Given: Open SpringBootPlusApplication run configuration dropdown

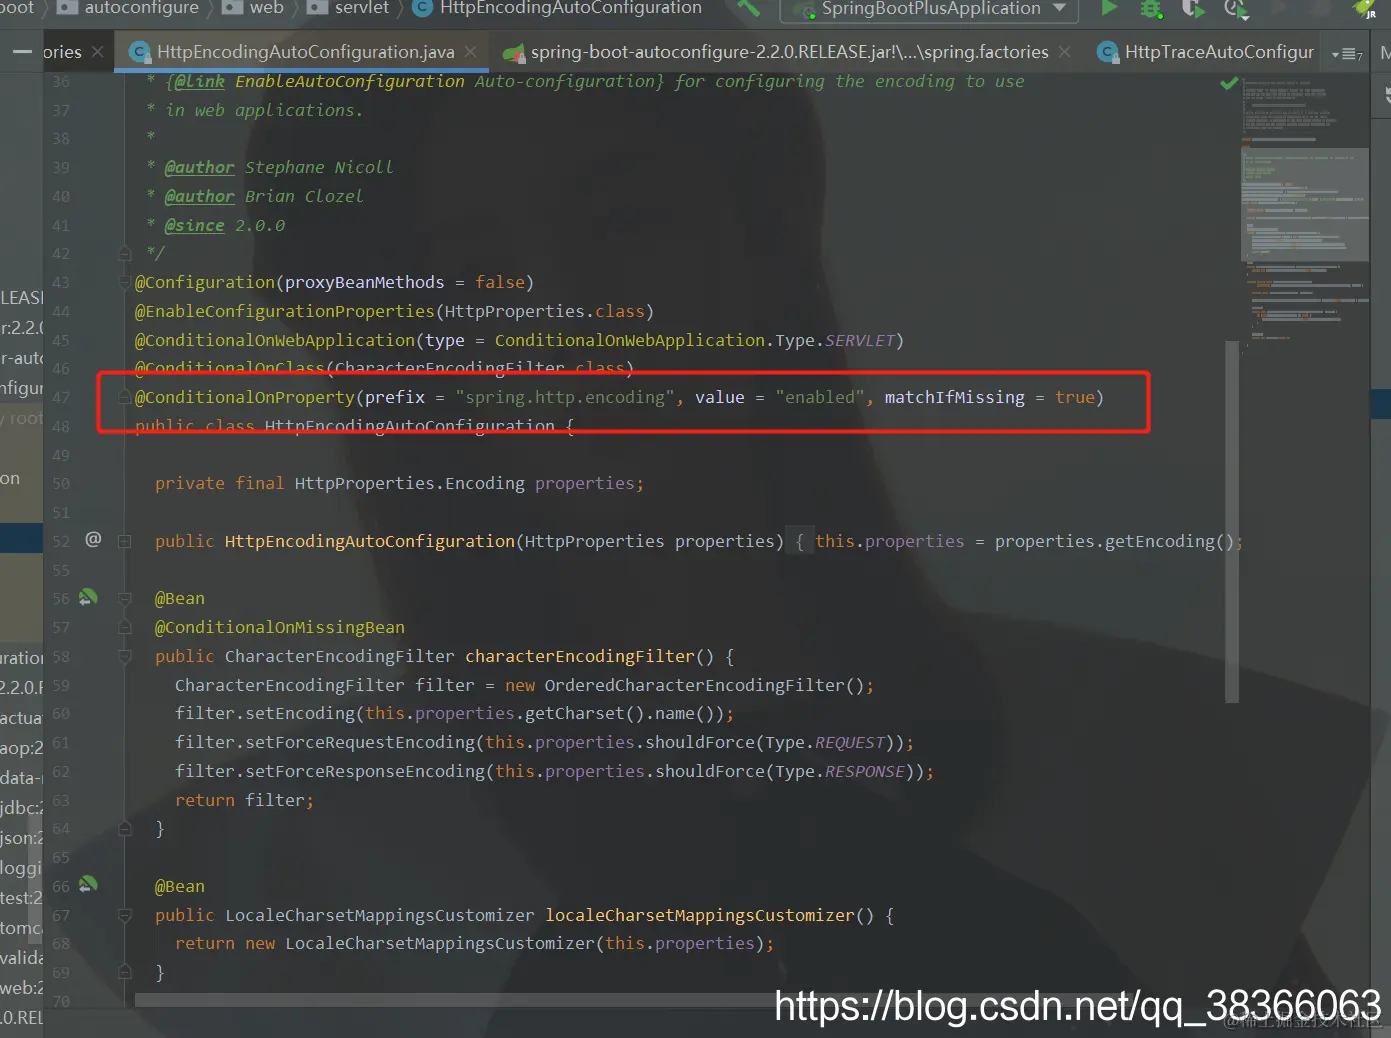Looking at the screenshot, I should click(929, 9).
